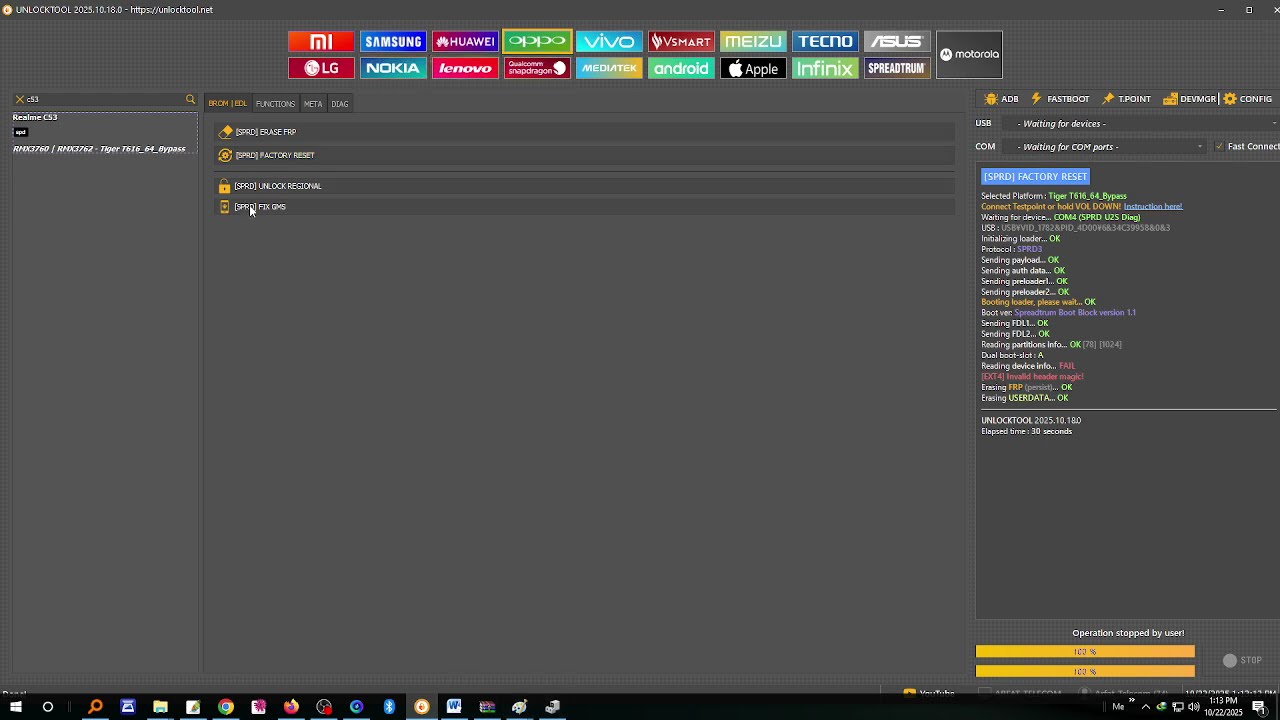The height and width of the screenshot is (720, 1280).
Task: Select the Samsung brand logo
Action: pyautogui.click(x=393, y=41)
